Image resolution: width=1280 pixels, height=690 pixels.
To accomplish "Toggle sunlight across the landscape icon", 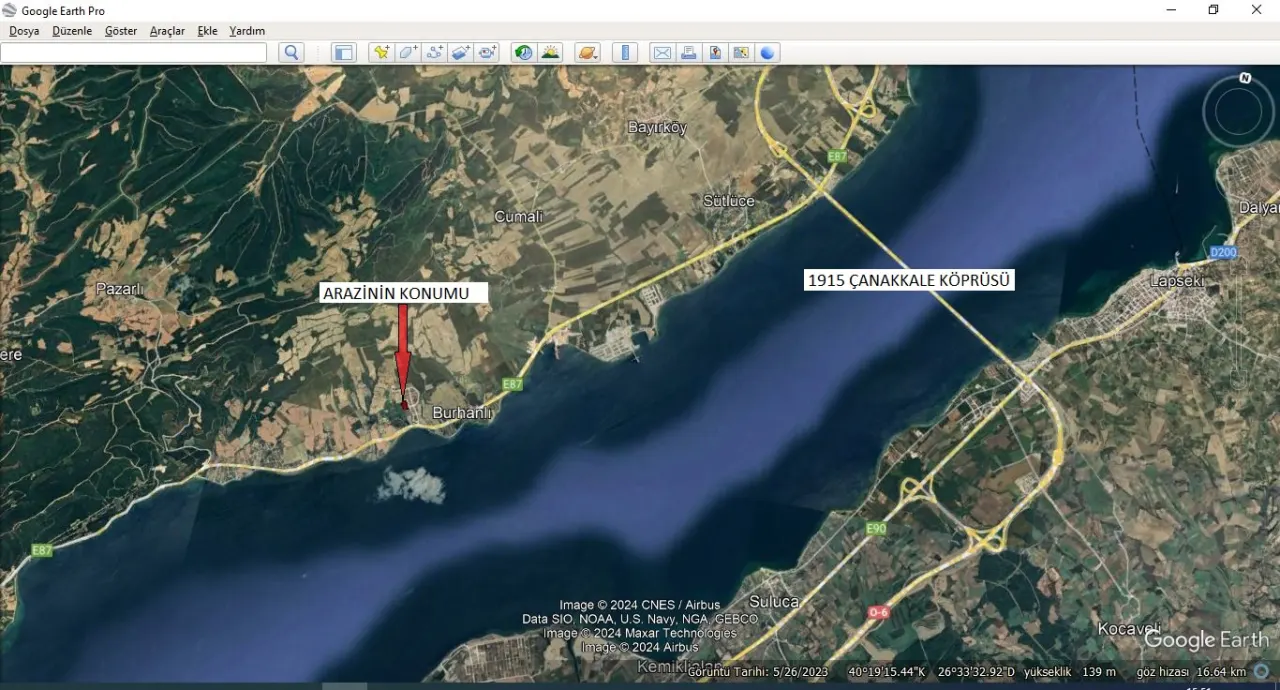I will [x=550, y=53].
